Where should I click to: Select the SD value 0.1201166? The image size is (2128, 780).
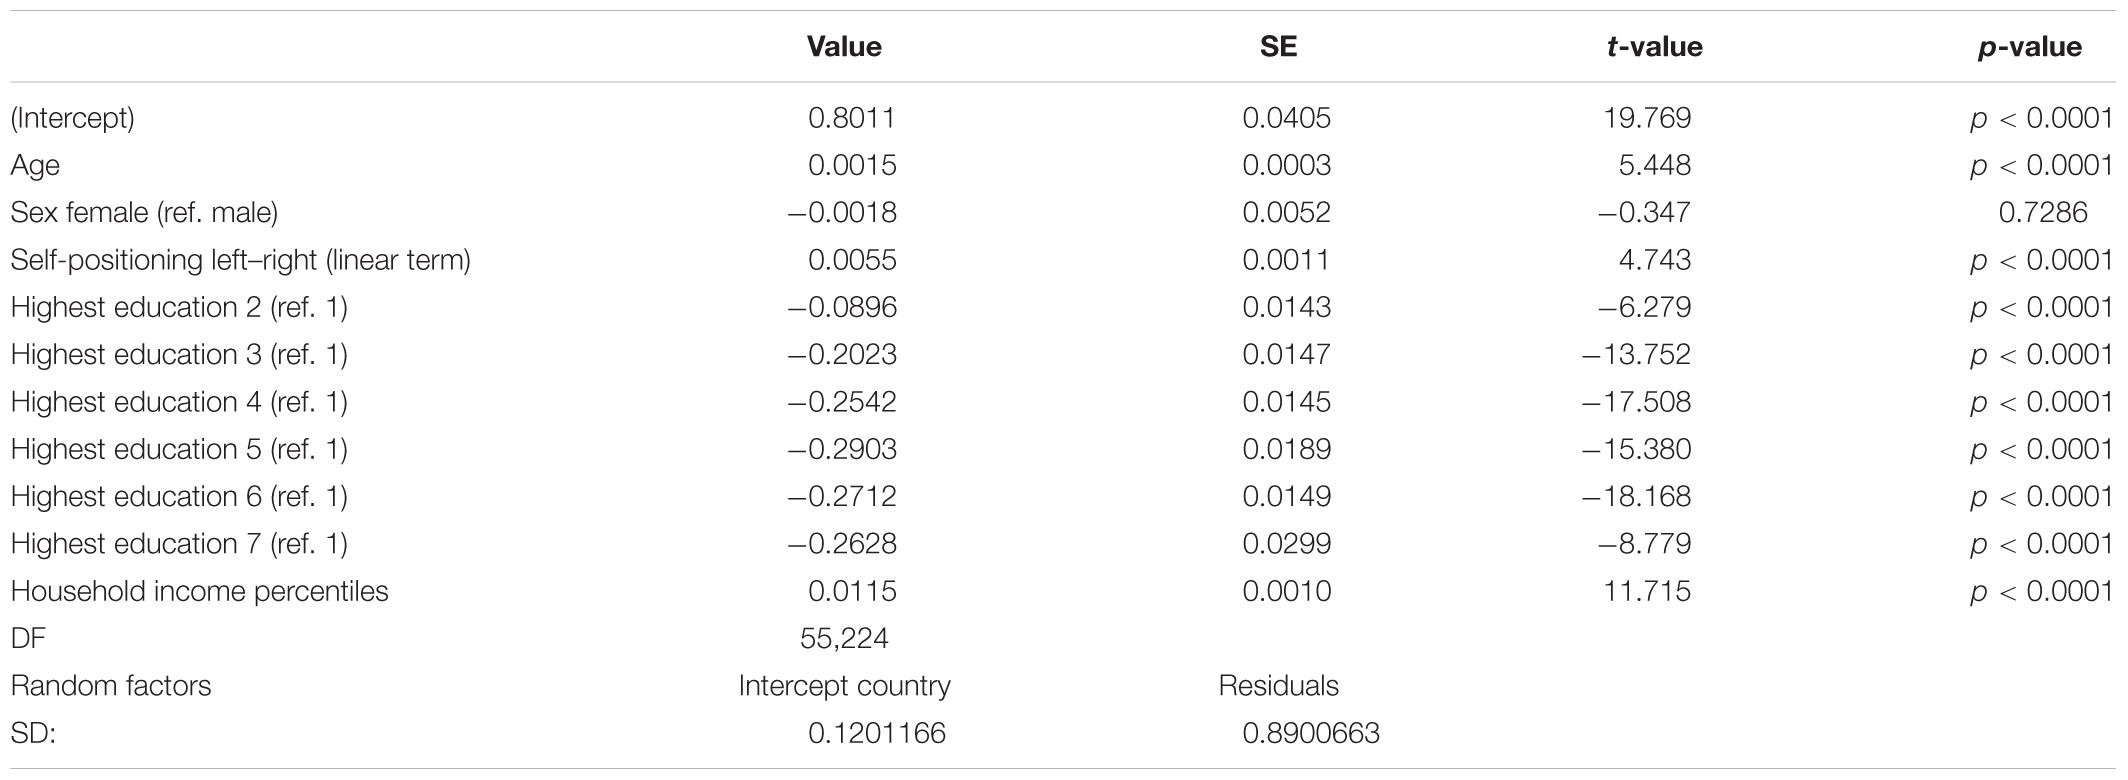click(877, 733)
